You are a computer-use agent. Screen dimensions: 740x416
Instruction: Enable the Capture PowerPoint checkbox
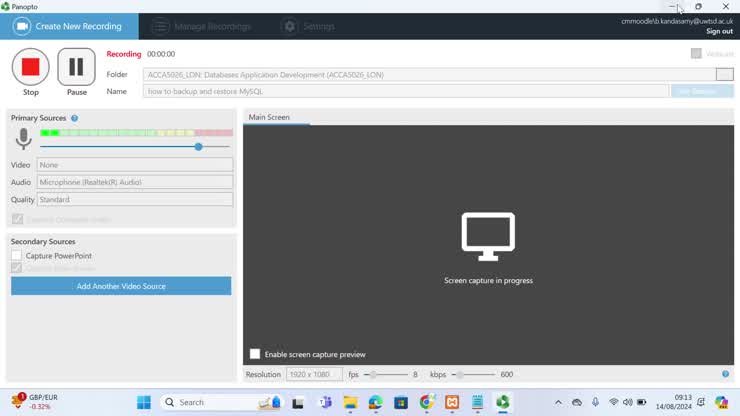pyautogui.click(x=17, y=256)
